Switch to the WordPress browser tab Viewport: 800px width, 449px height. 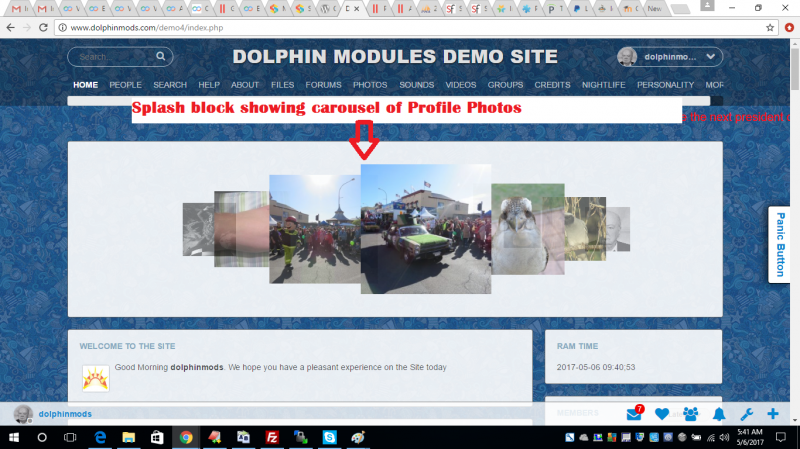[328, 8]
